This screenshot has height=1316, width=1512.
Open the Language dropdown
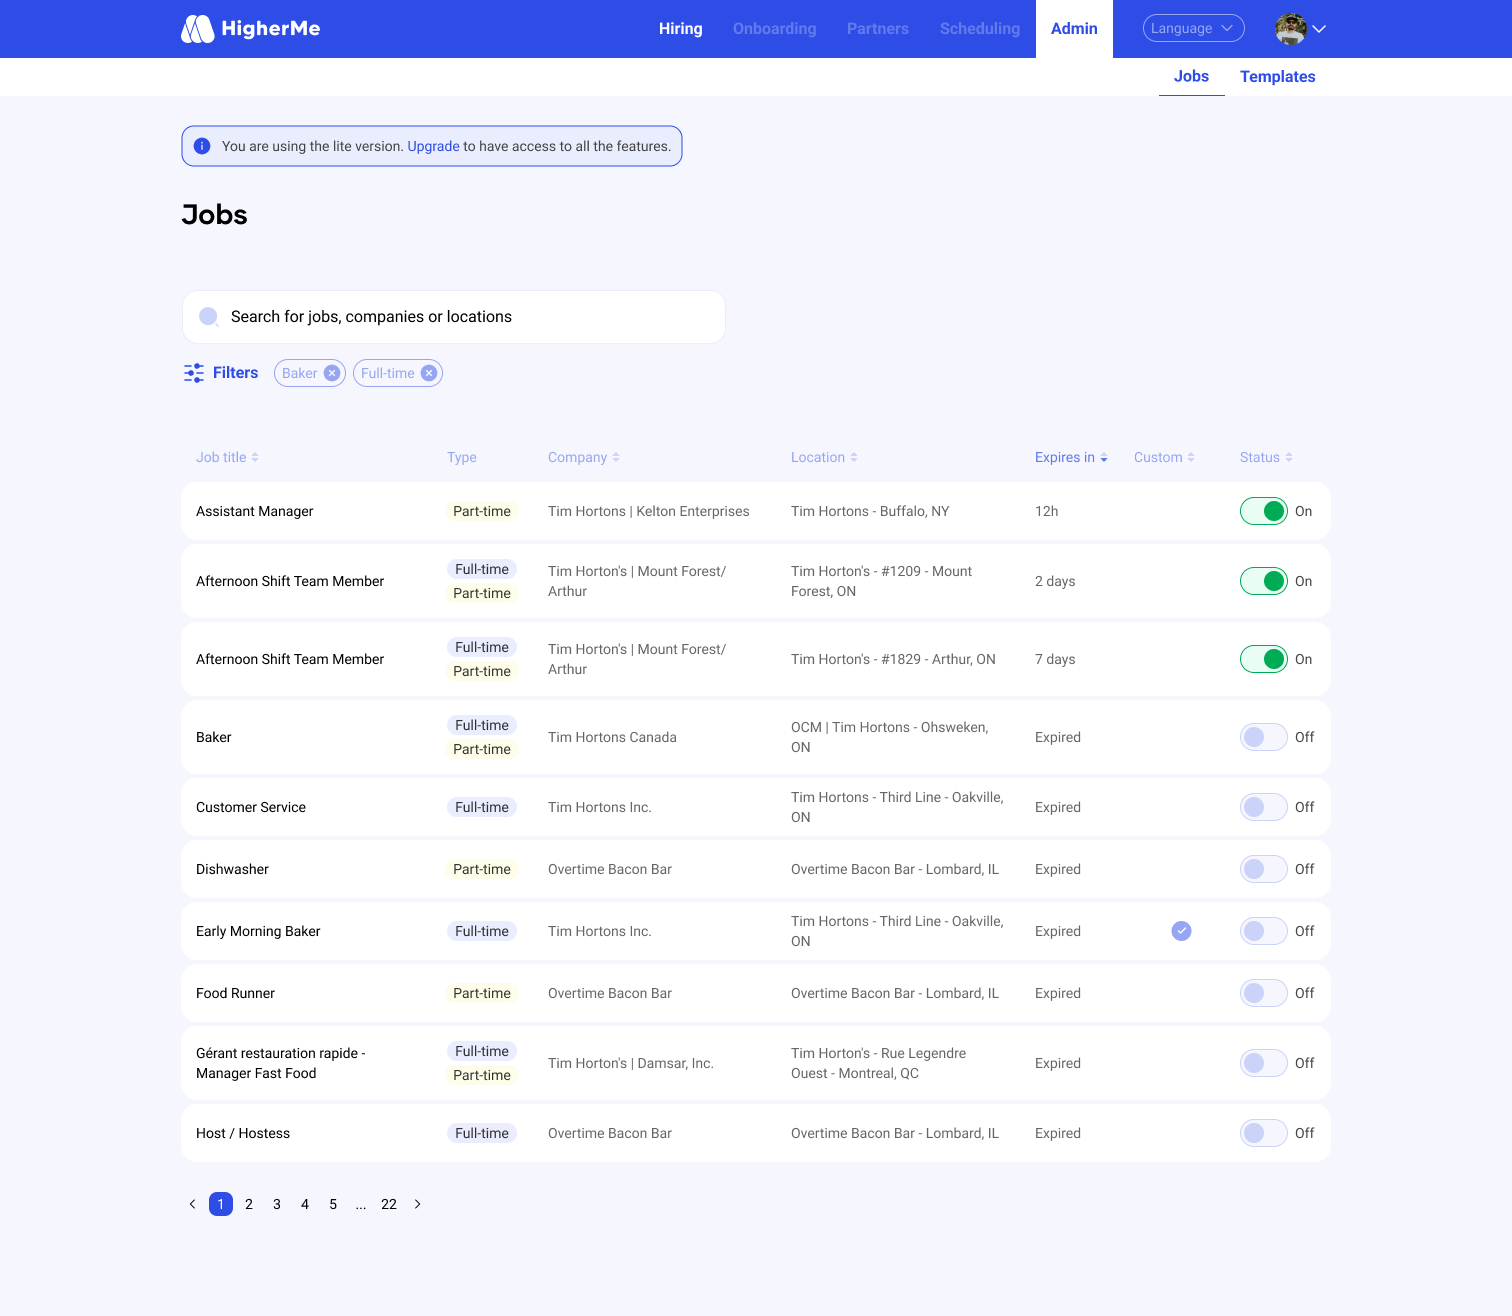pos(1193,28)
